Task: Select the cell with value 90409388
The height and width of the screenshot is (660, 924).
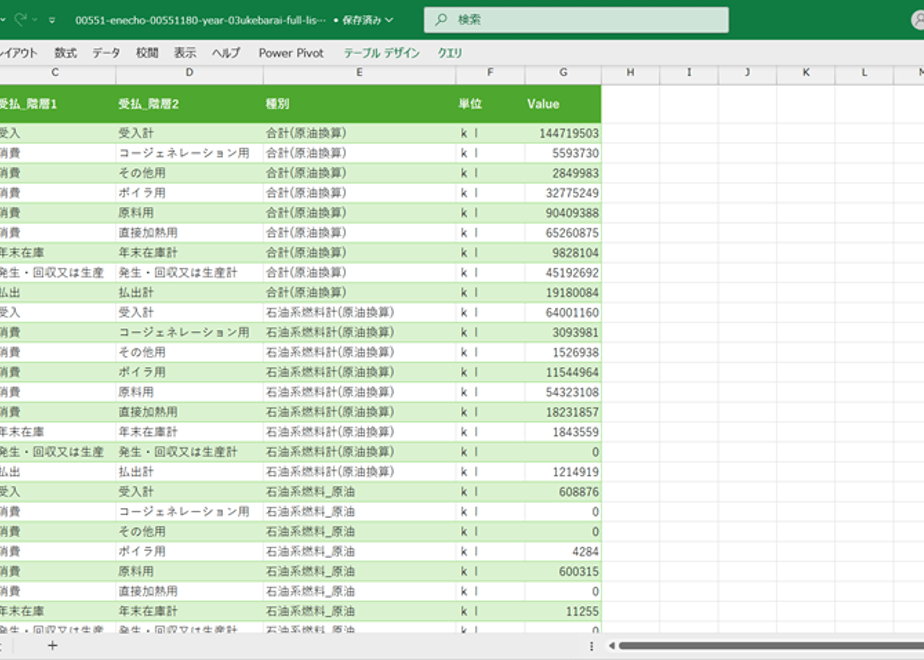Action: tap(563, 213)
